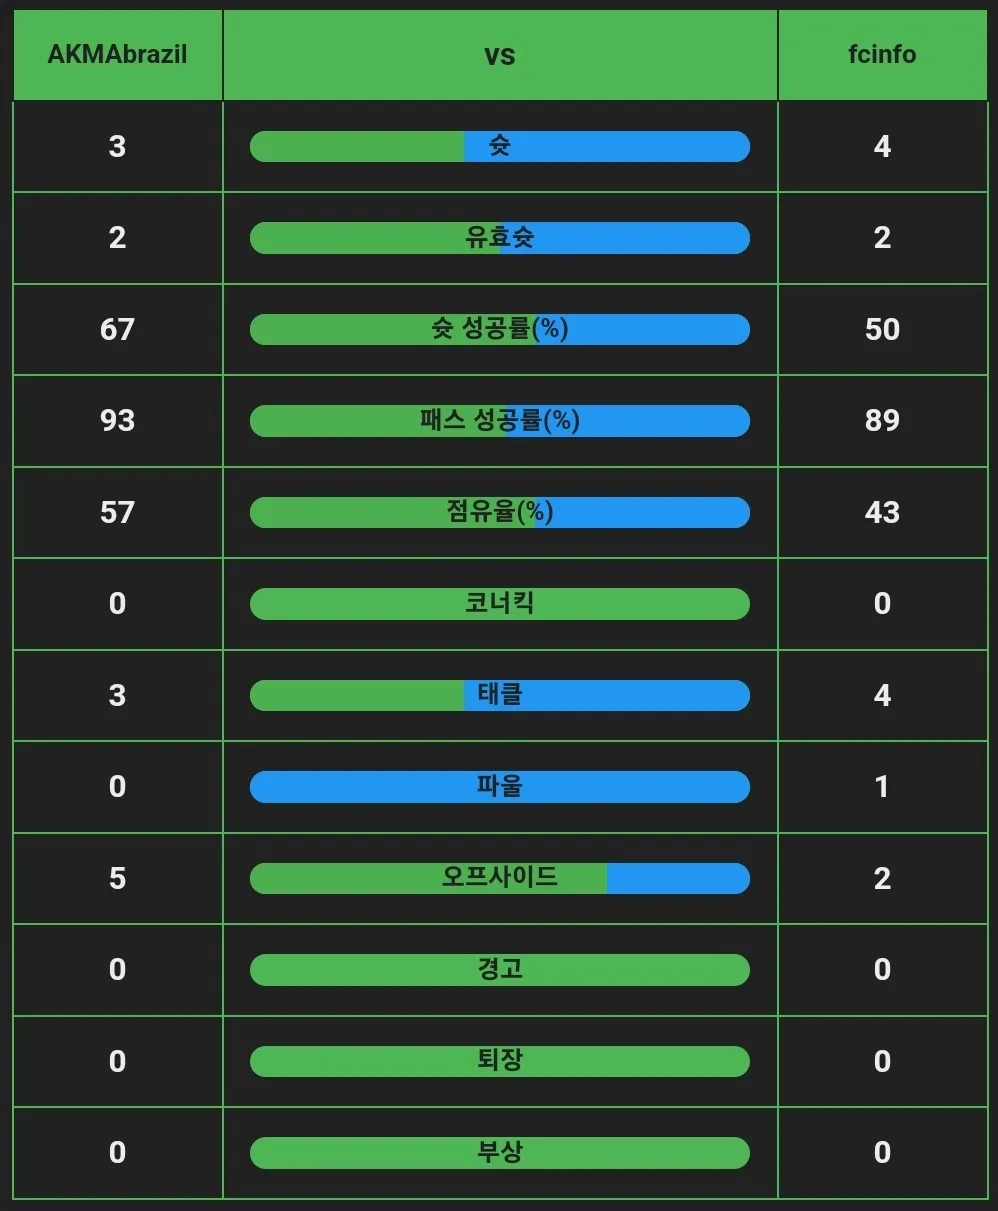Screen dimensions: 998x1211
Task: Click the blue 파울 bar
Action: [499, 787]
